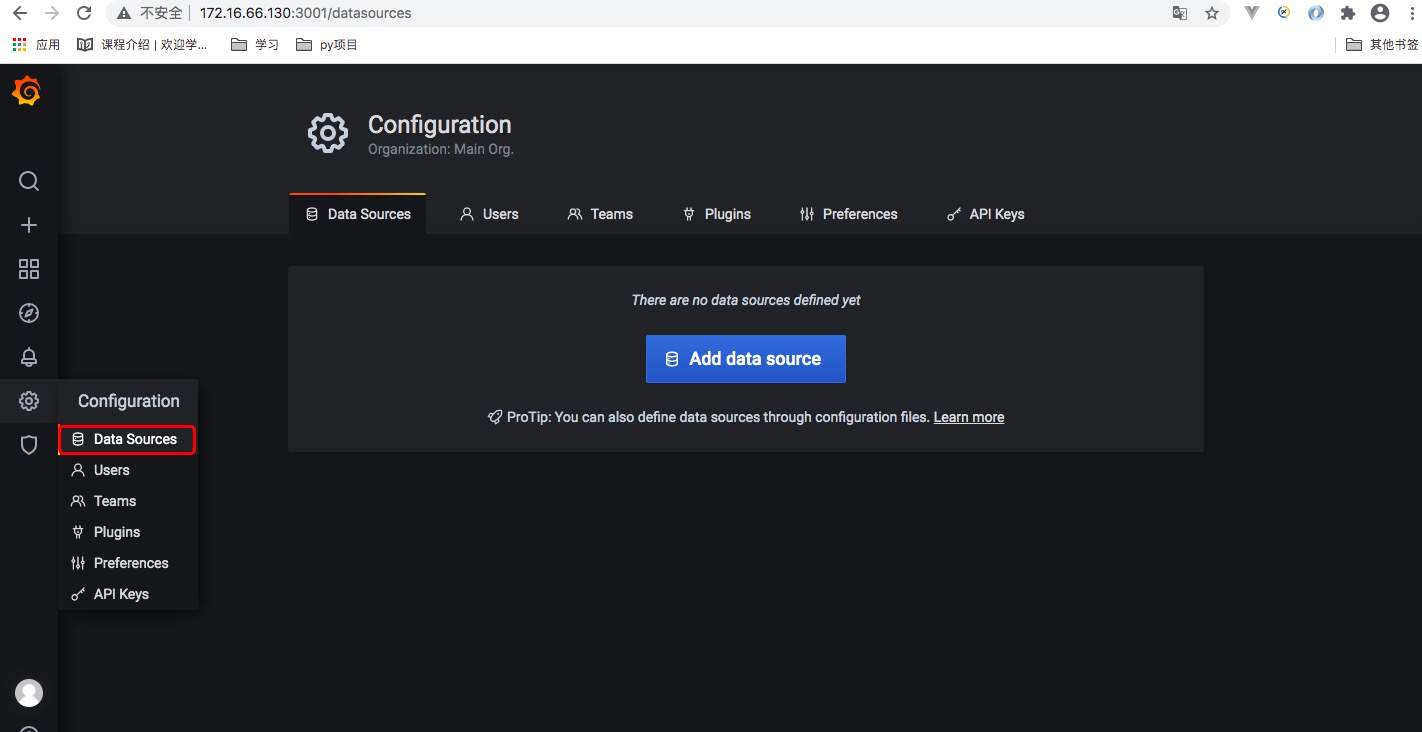Switch to the Users tab

click(489, 214)
